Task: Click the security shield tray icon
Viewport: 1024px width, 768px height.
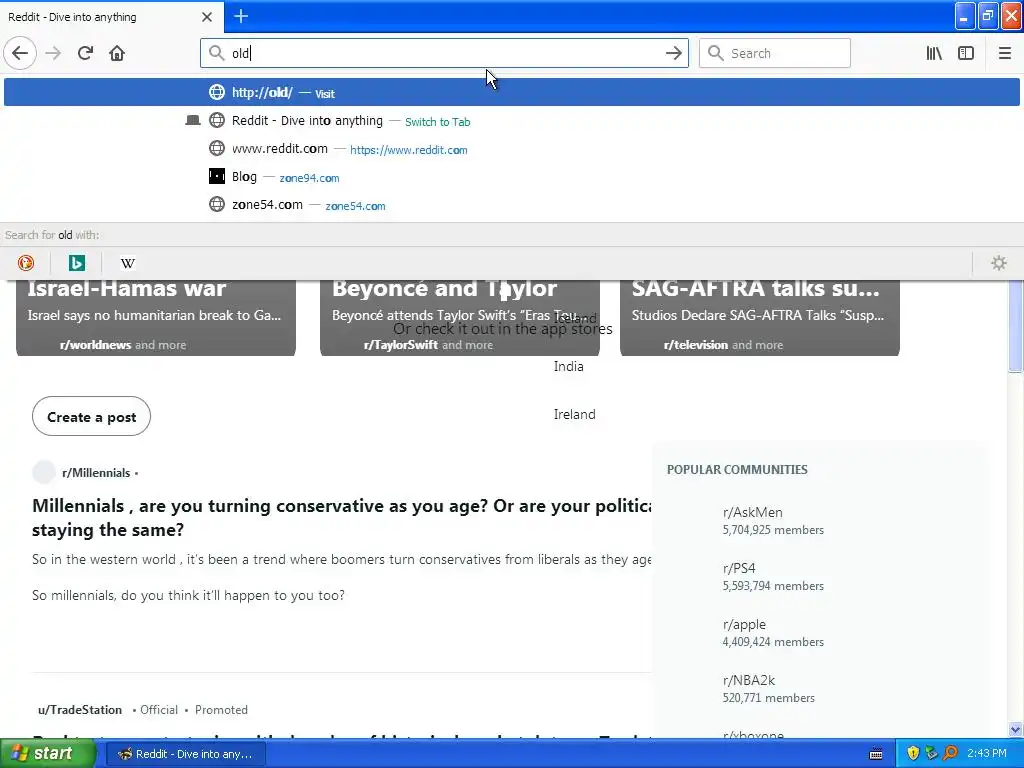Action: 913,753
